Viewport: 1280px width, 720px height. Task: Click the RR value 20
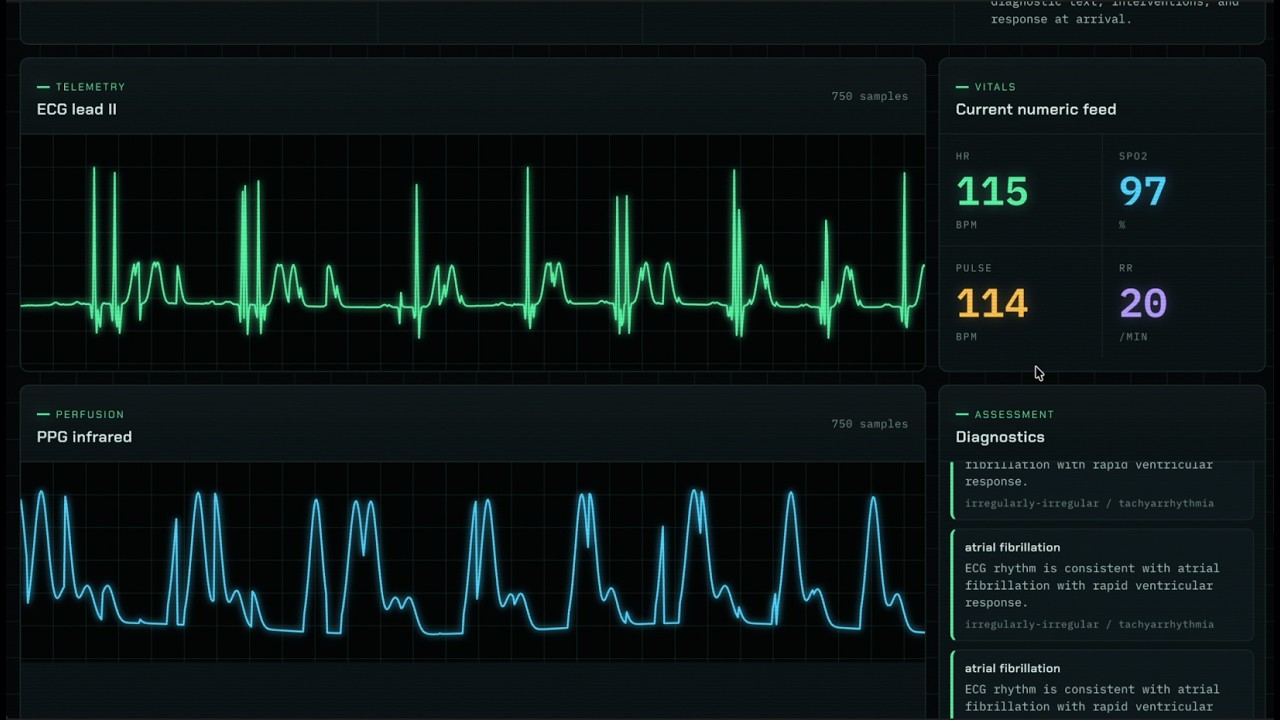tap(1143, 303)
